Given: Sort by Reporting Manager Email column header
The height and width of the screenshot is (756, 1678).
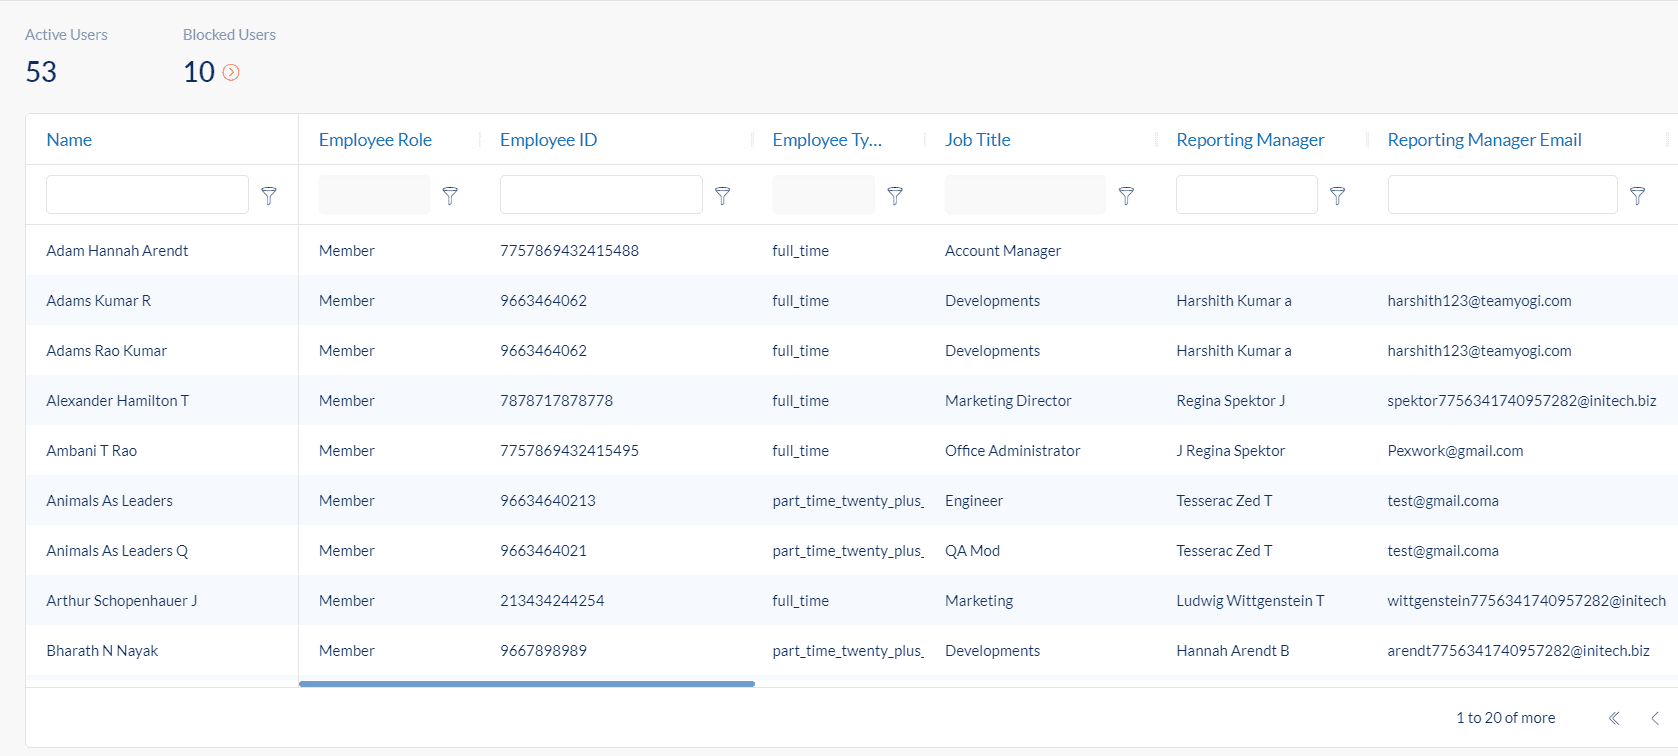Looking at the screenshot, I should (1484, 140).
